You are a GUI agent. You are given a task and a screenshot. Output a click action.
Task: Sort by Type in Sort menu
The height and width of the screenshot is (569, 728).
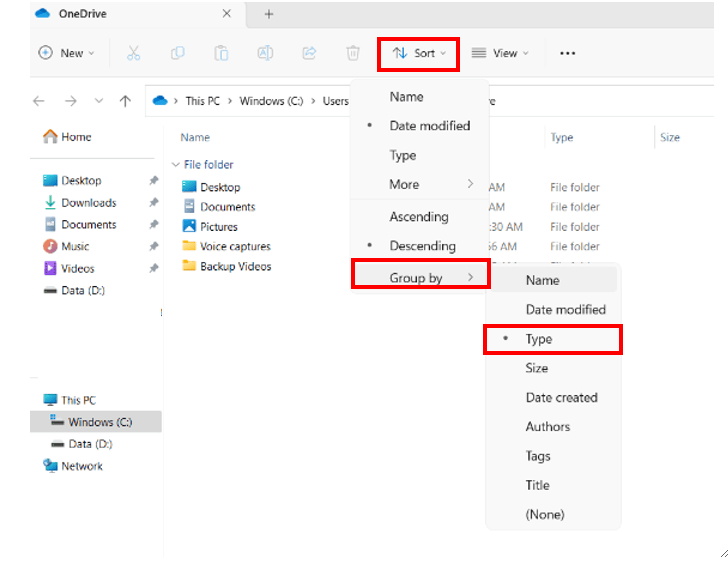pyautogui.click(x=420, y=155)
